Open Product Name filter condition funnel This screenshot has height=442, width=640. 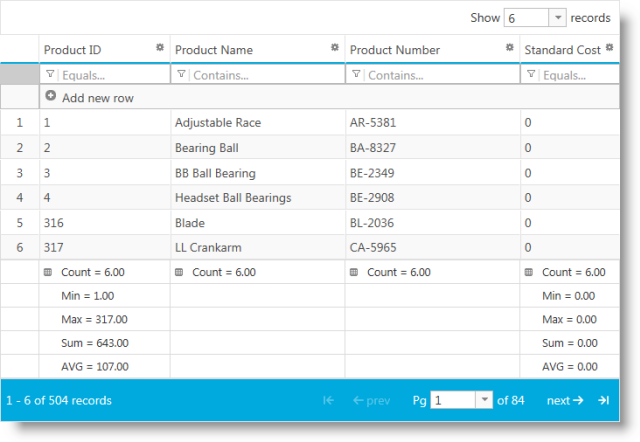pos(181,74)
